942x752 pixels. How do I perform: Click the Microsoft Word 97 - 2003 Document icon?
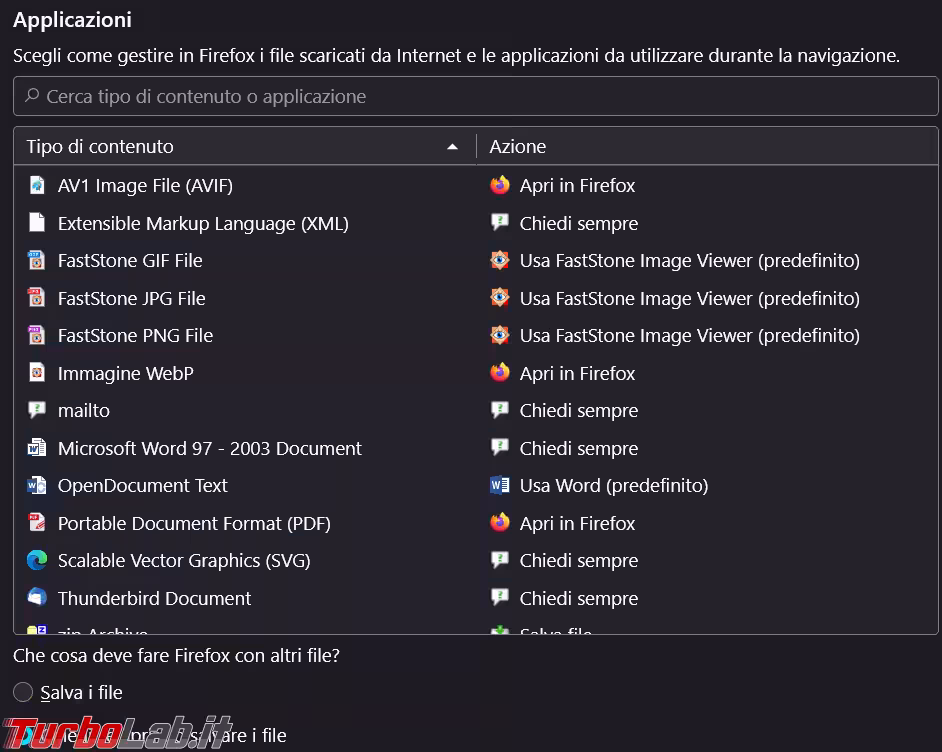[x=37, y=448]
